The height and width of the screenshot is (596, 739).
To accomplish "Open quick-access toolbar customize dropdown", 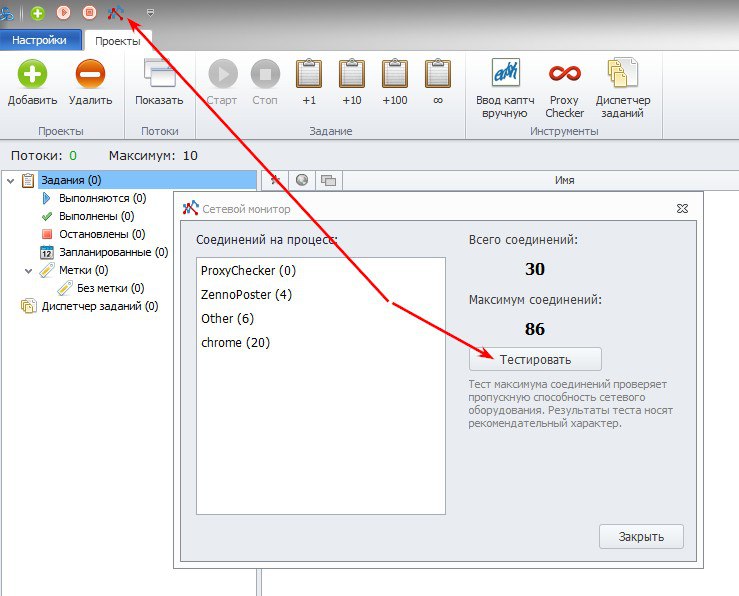I will point(150,13).
